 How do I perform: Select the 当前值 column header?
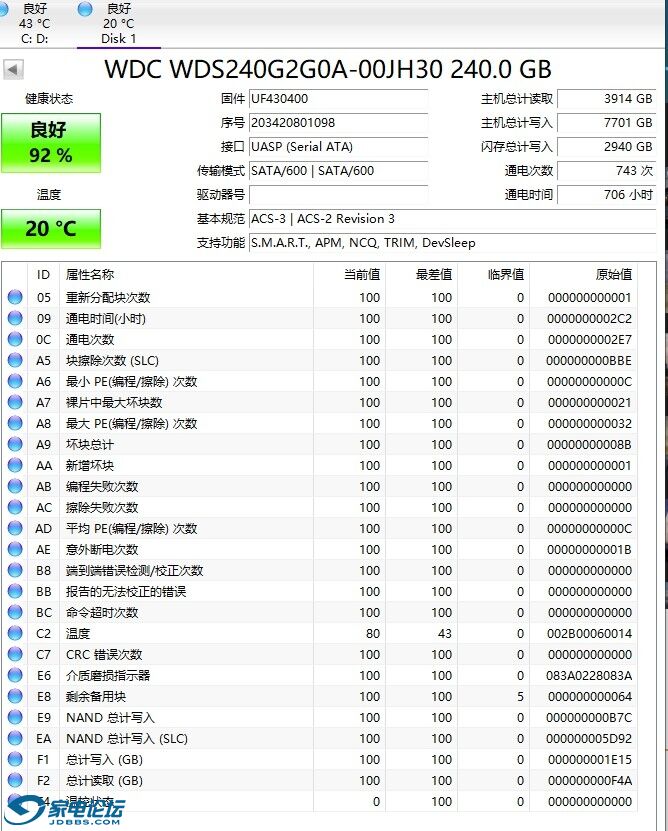coord(349,275)
